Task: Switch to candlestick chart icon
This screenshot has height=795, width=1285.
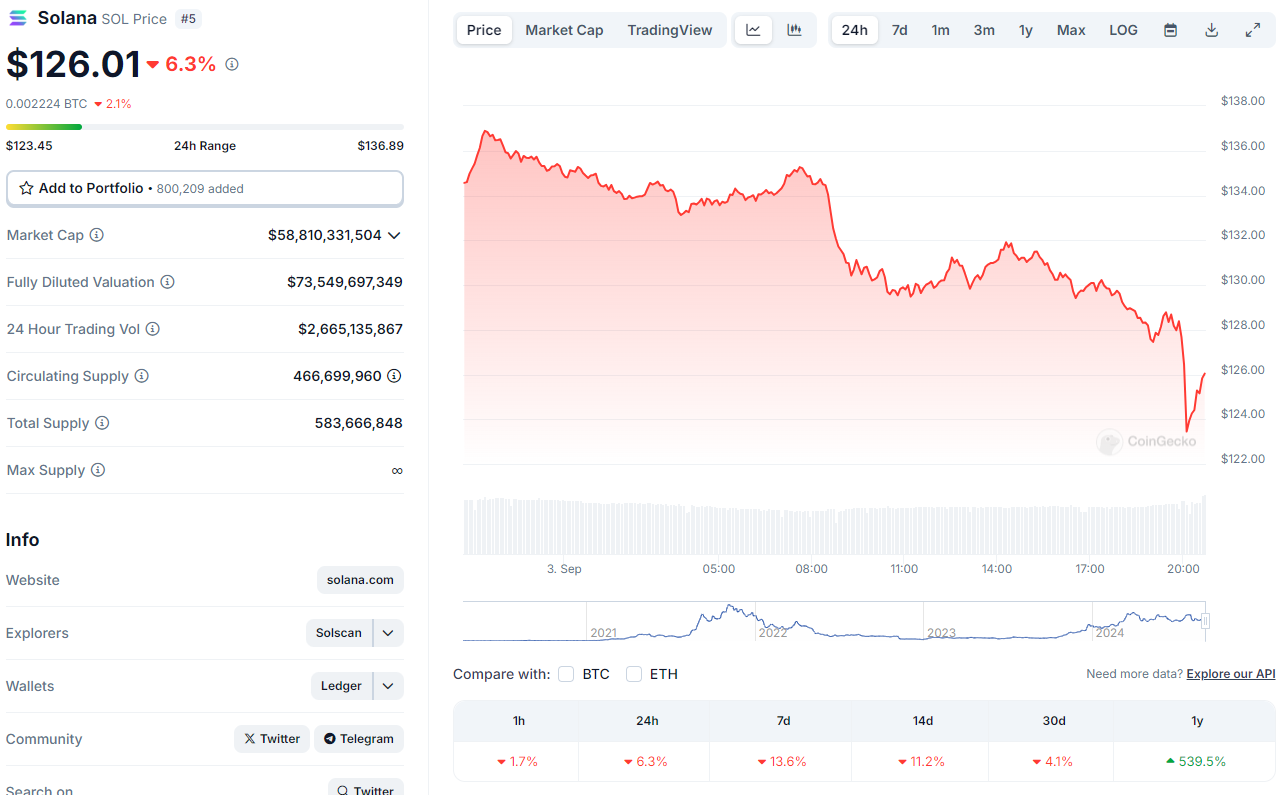Action: [x=794, y=30]
